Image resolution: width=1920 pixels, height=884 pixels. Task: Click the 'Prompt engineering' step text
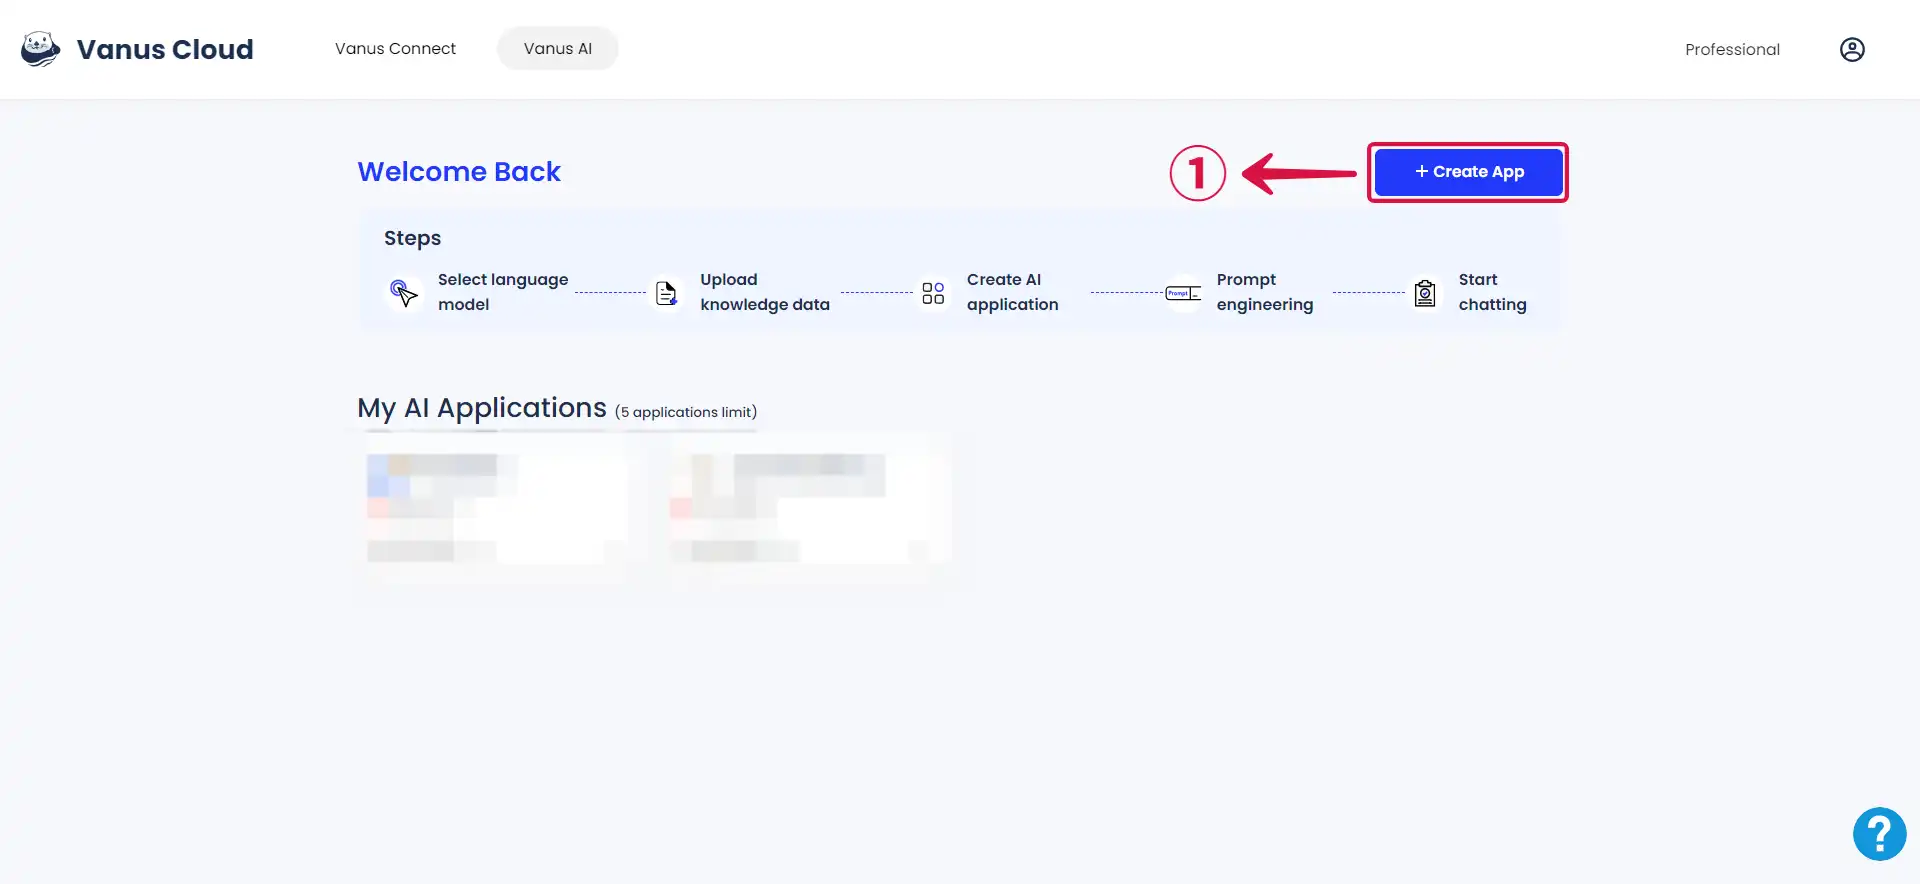pos(1265,292)
